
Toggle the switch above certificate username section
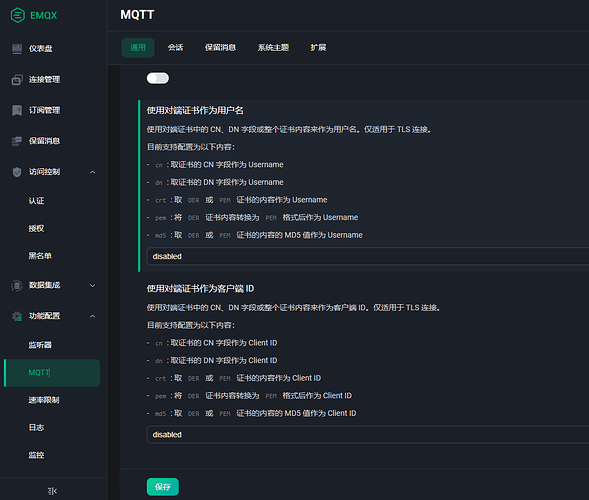[x=158, y=78]
